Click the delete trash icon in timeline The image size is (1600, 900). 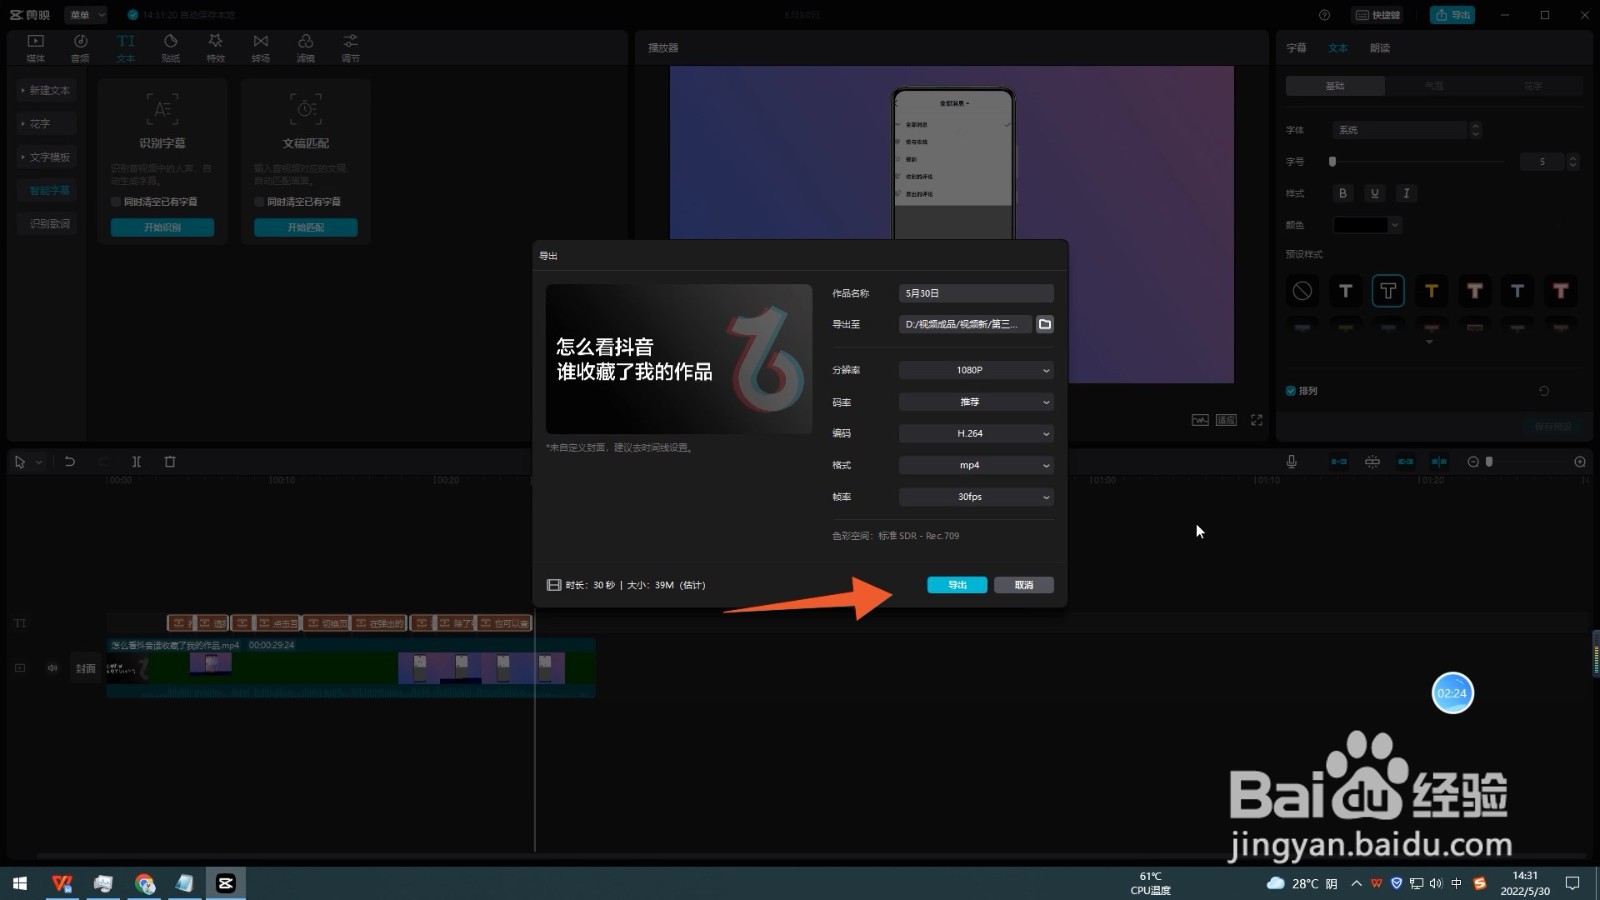pyautogui.click(x=170, y=462)
